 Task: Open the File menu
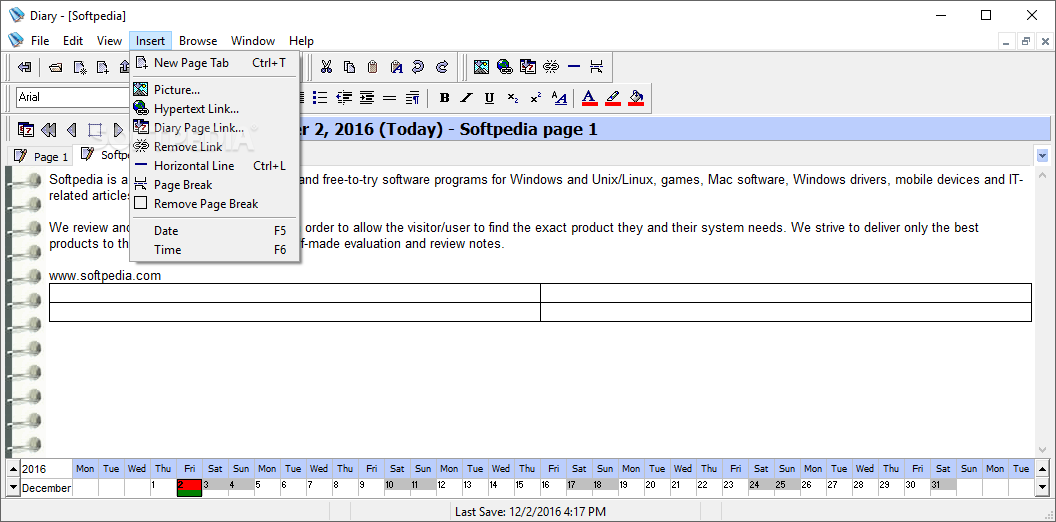[x=40, y=40]
